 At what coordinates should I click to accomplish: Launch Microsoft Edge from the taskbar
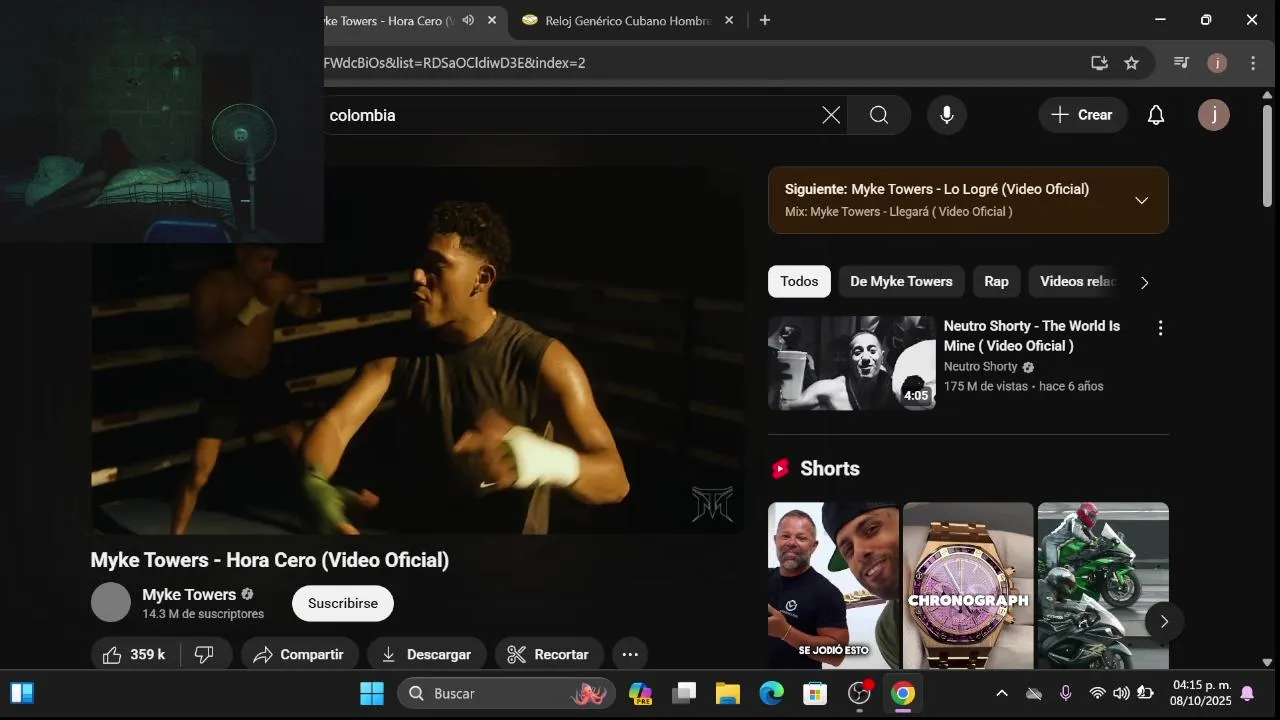click(771, 693)
